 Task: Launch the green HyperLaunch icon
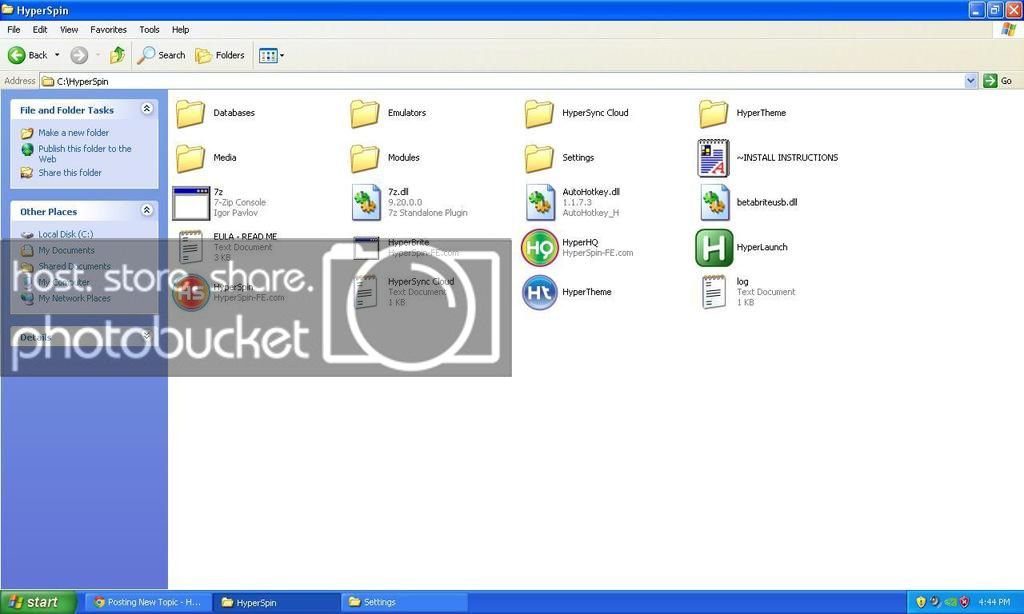(714, 248)
